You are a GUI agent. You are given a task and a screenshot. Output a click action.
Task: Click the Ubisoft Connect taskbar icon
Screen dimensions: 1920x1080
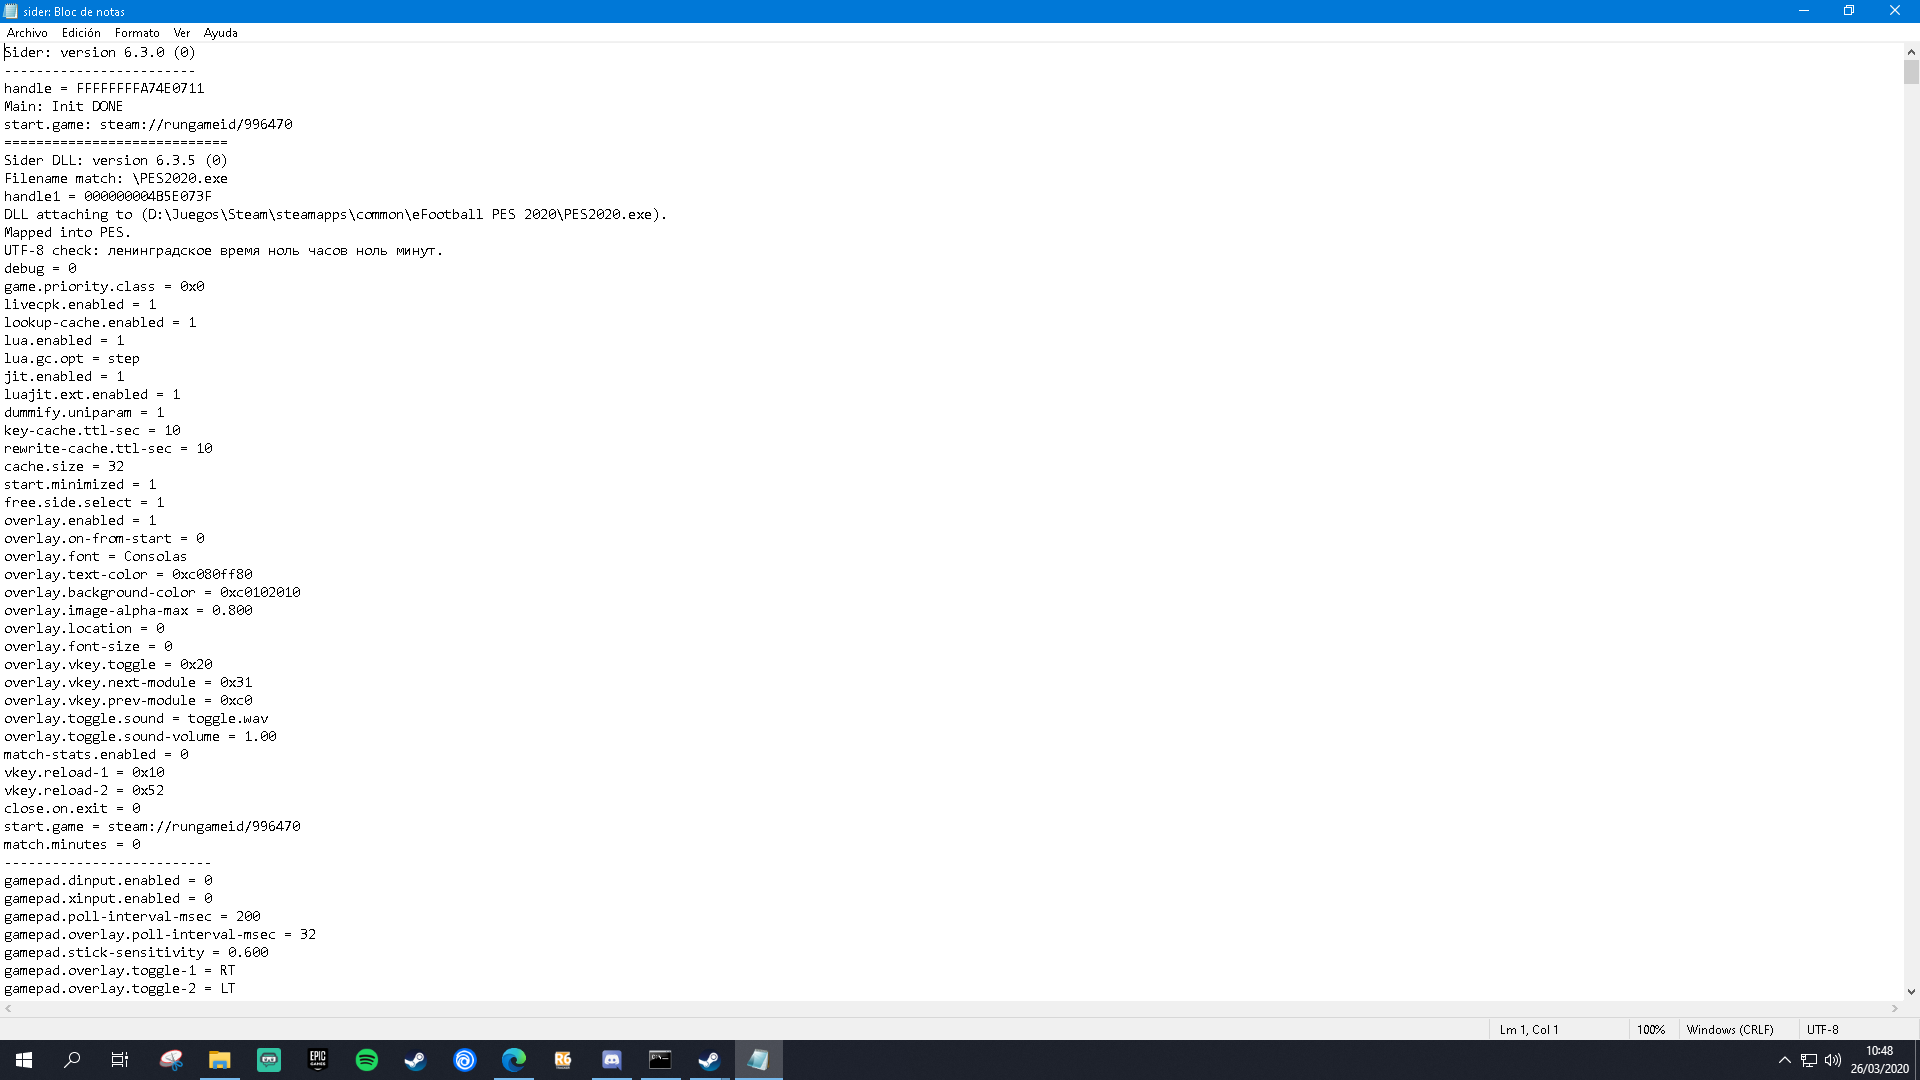[x=465, y=1060]
